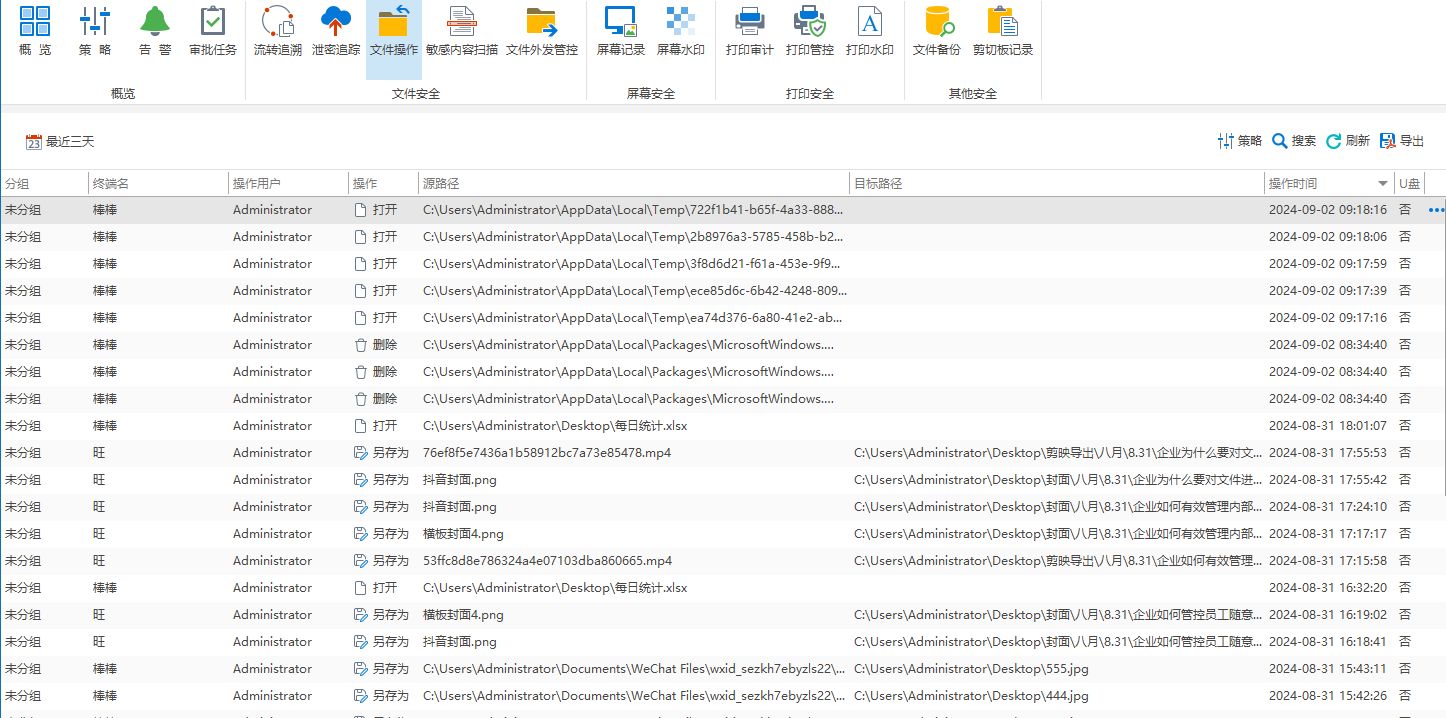Click timestamp 2024-09-02 09:17:59
The height and width of the screenshot is (718, 1446).
click(x=1328, y=264)
